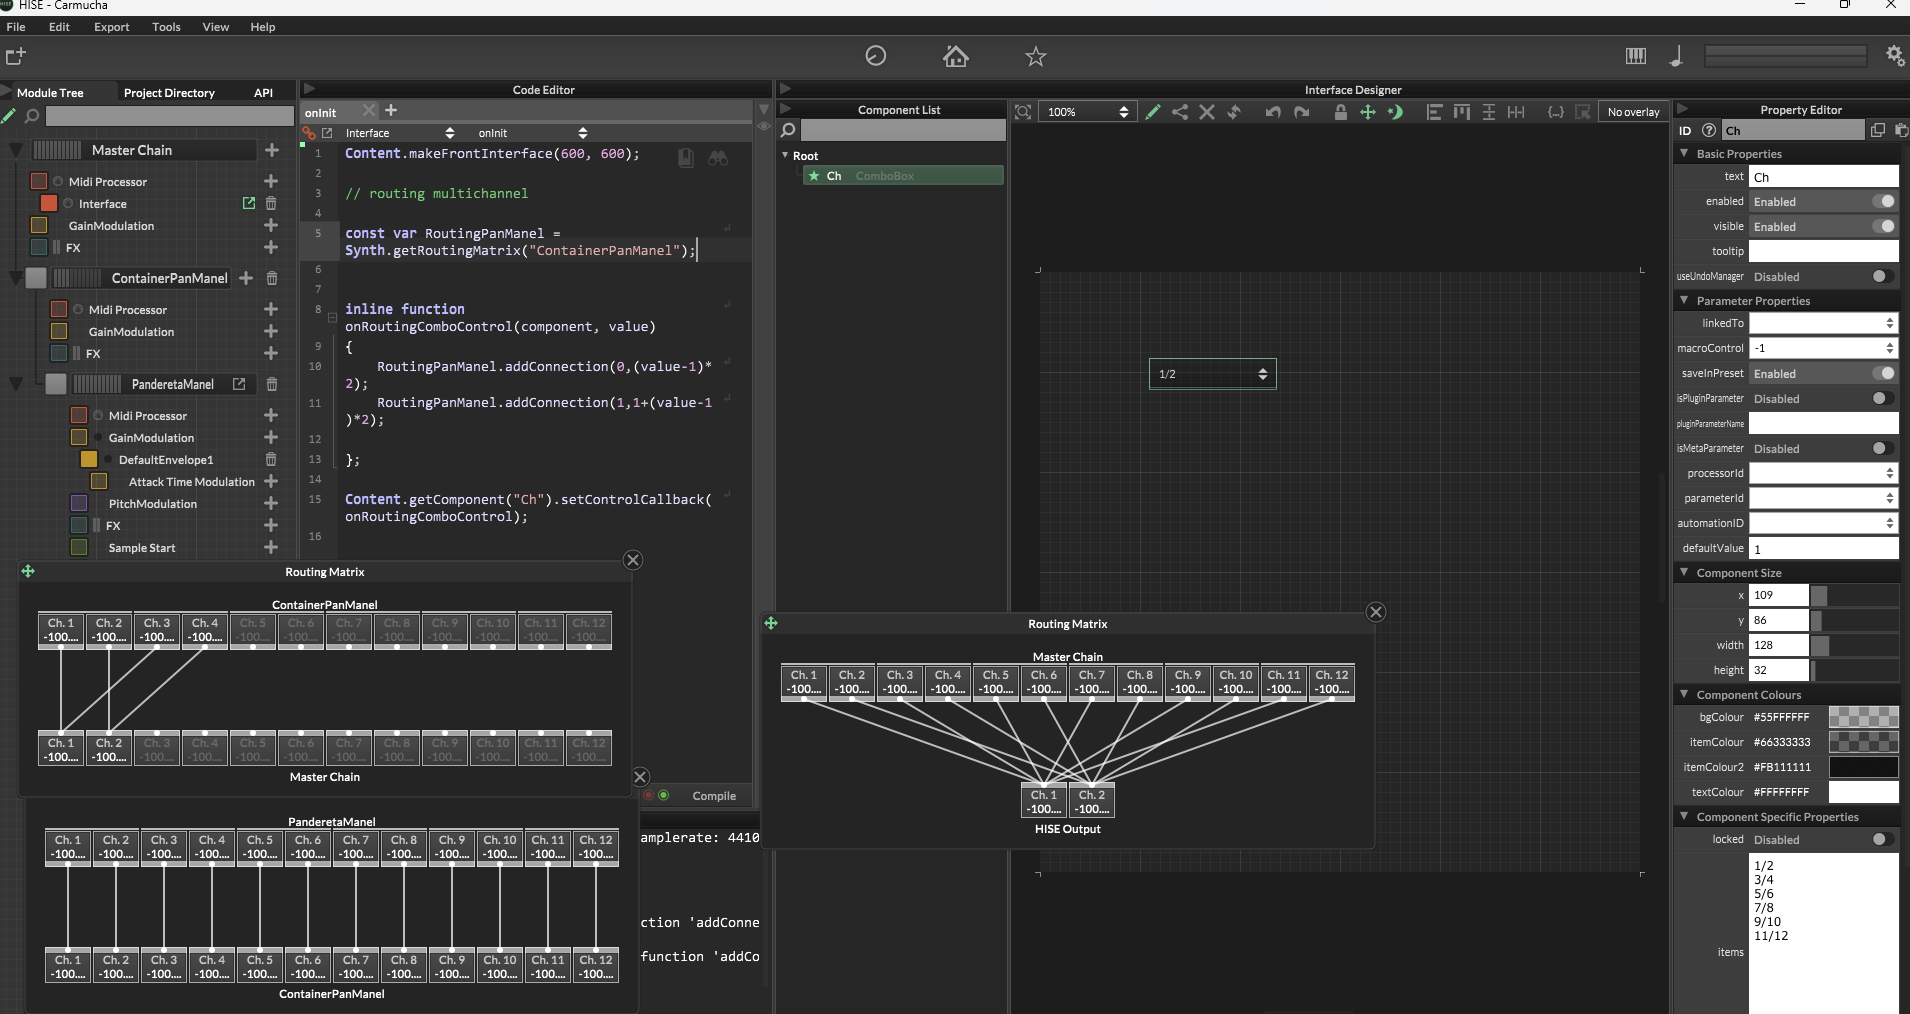Open the Interface popout icon in Module Tree
The width and height of the screenshot is (1910, 1014).
click(249, 203)
